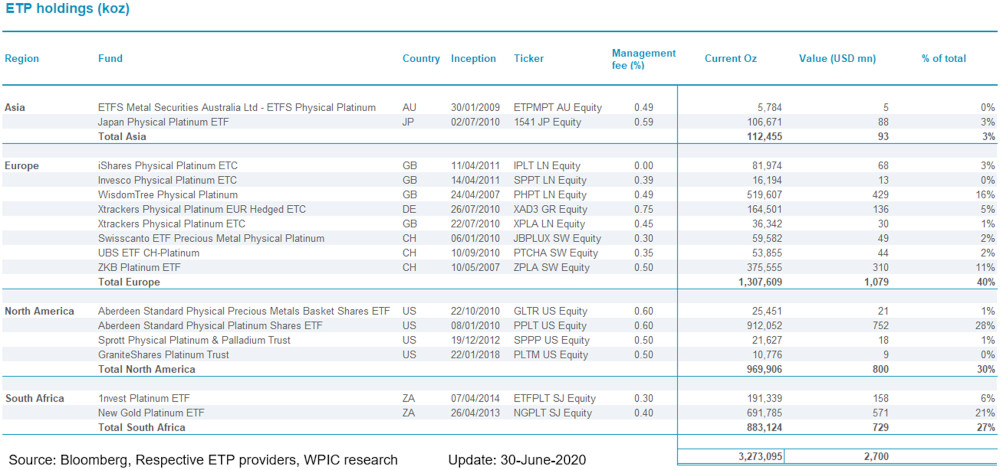Click ticker IPLT LN Equity

tap(547, 166)
